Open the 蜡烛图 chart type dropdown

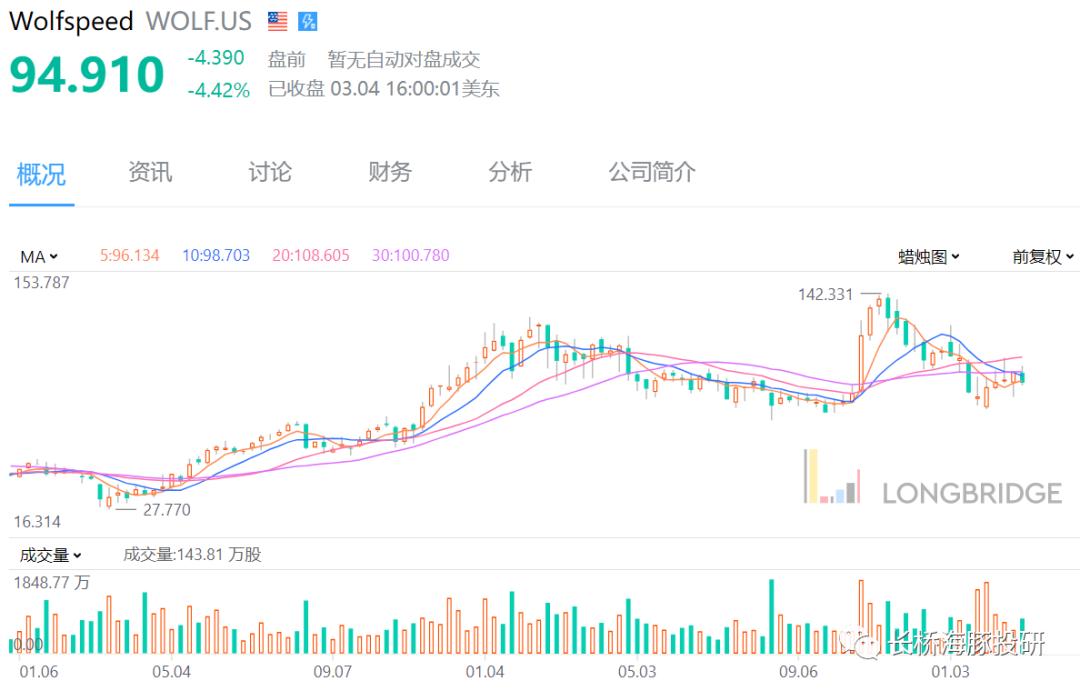pos(929,257)
